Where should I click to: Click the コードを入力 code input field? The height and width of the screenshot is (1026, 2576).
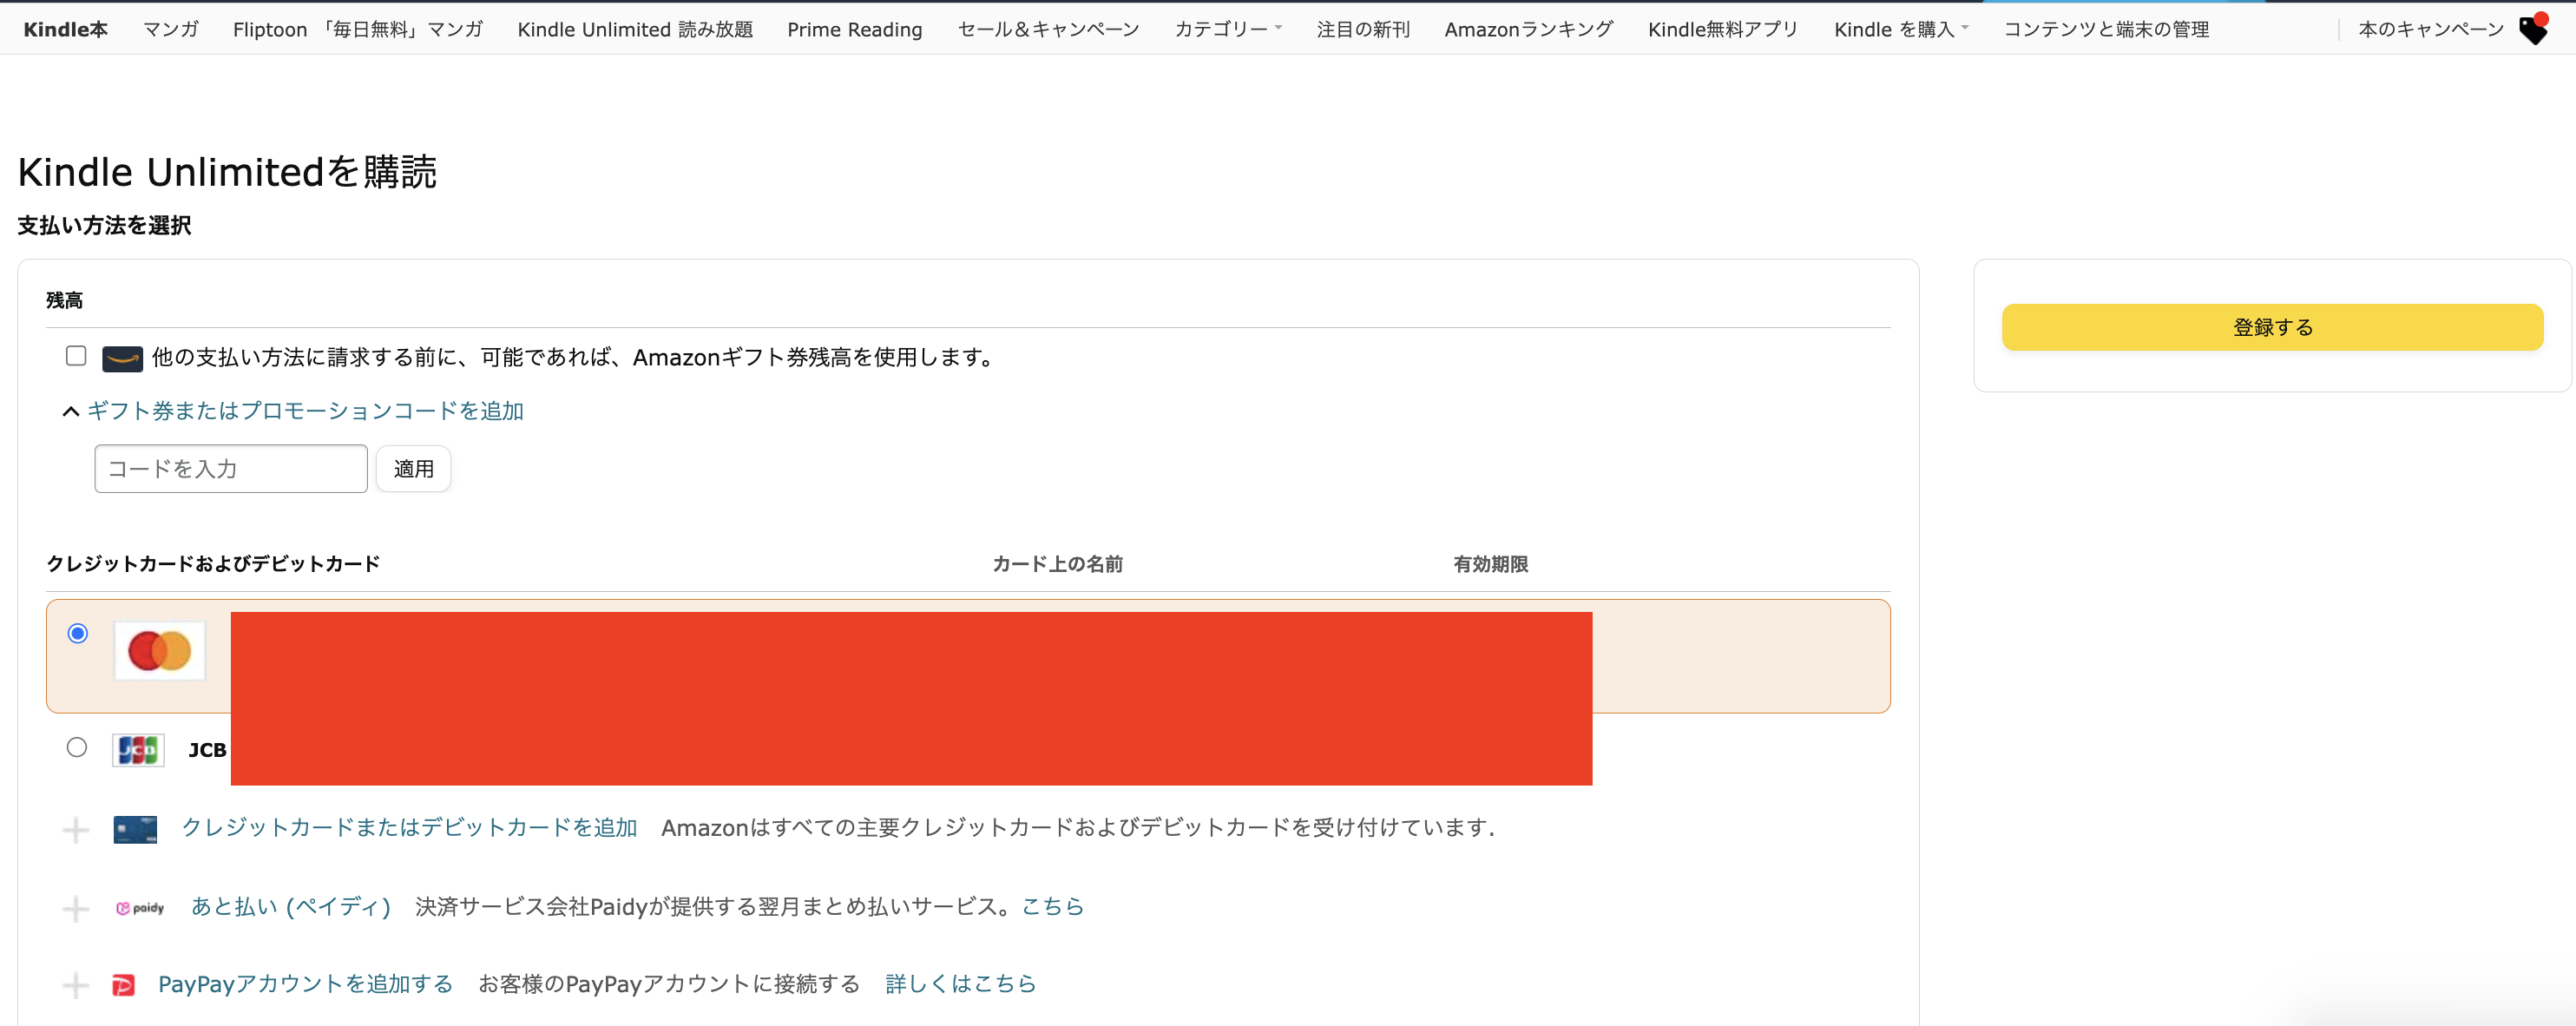point(231,469)
